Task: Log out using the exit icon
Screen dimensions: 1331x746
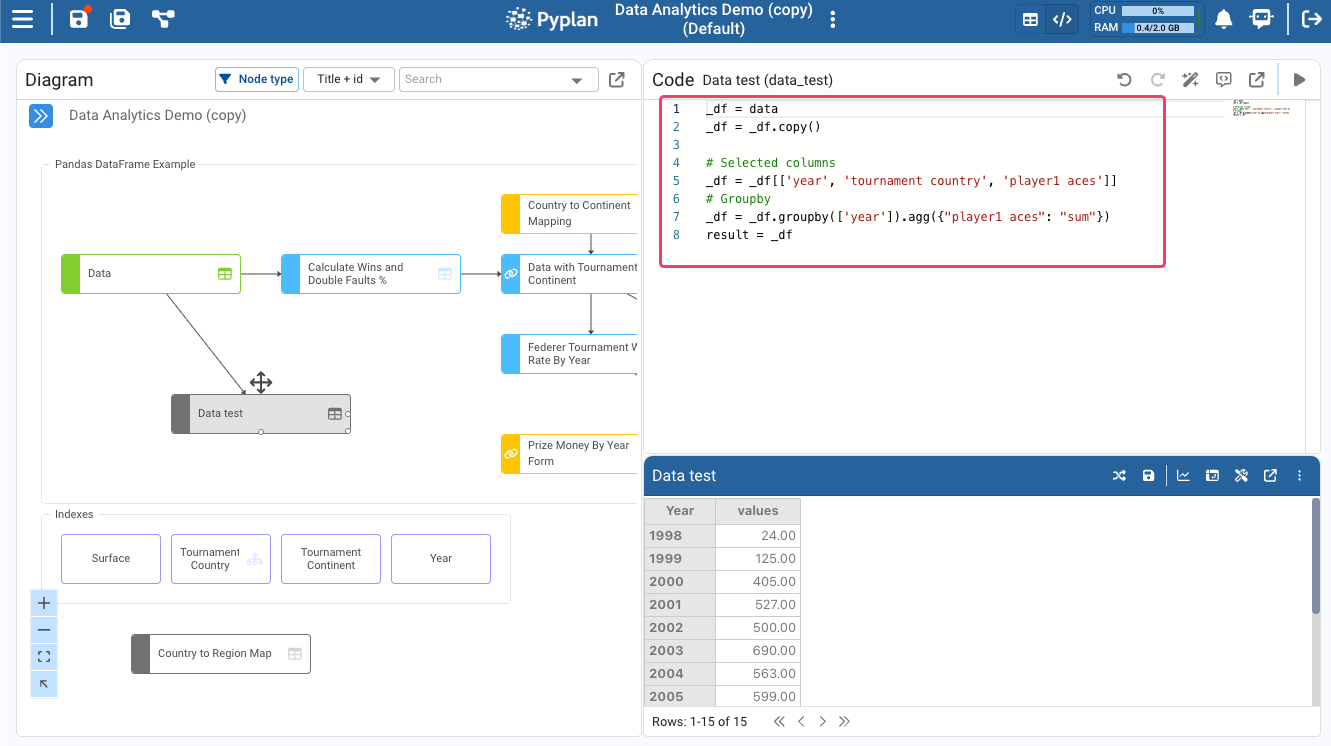Action: coord(1311,19)
